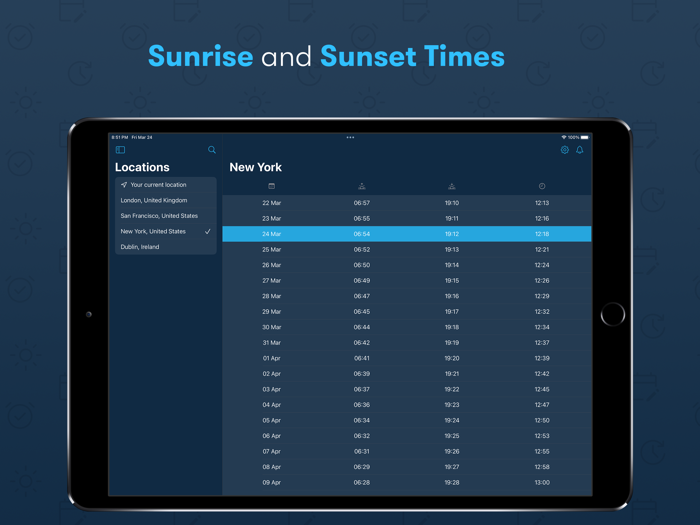Click the 09 Apr date cell
700x525 pixels.
pos(271,483)
